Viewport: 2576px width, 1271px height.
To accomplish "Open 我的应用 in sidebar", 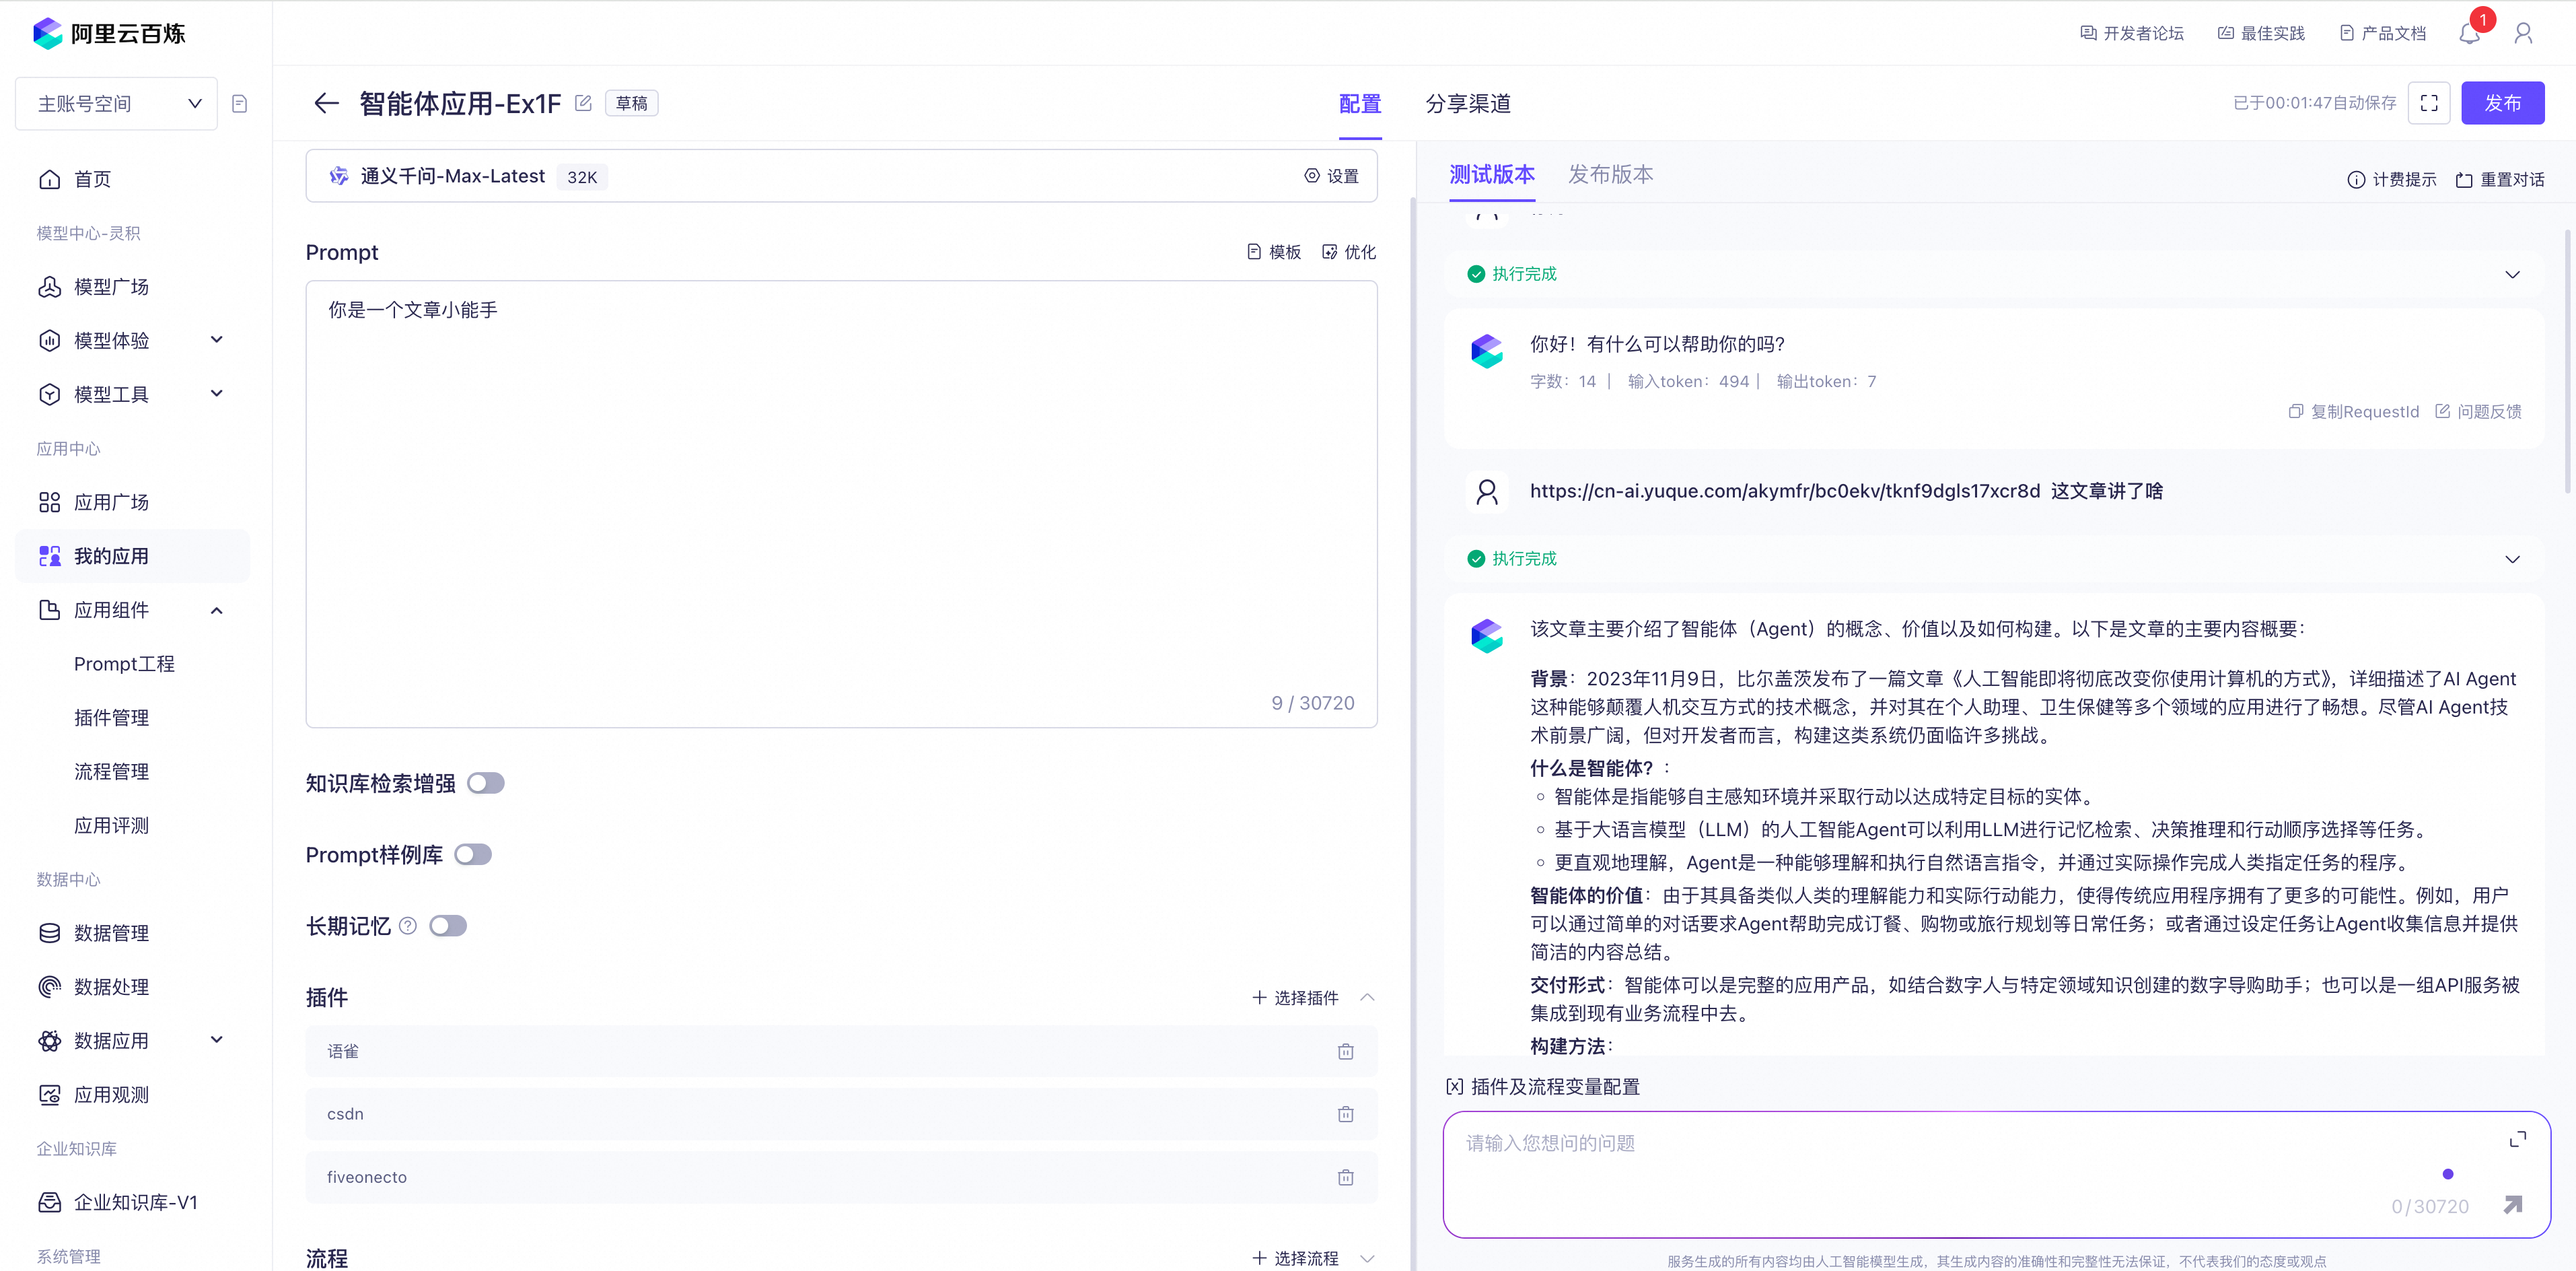I will point(132,556).
